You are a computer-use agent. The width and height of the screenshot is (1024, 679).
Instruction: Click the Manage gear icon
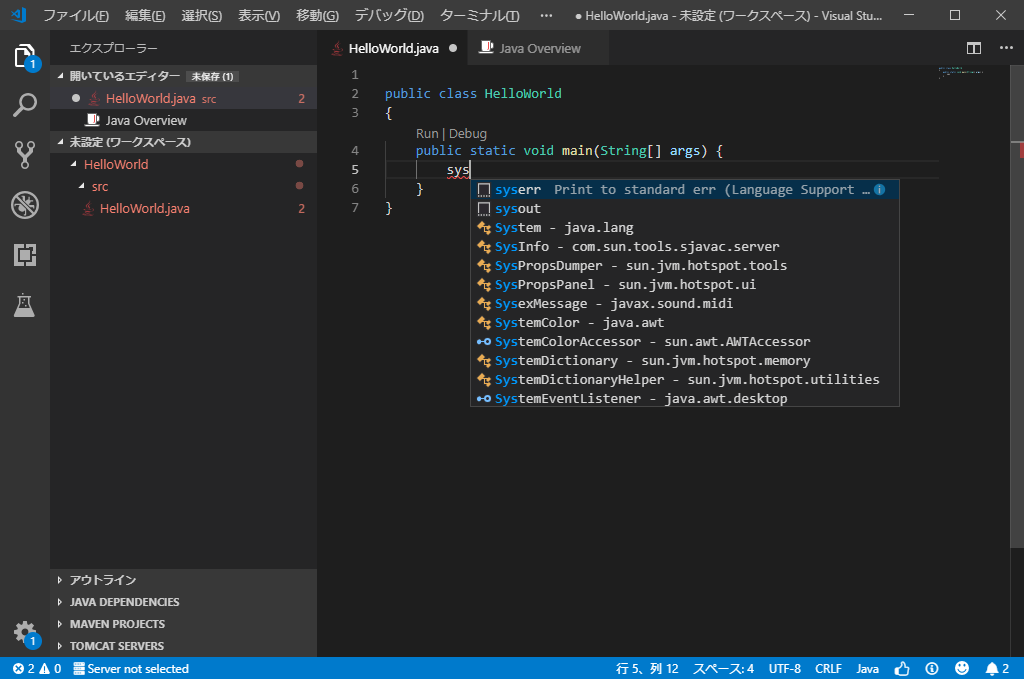click(24, 632)
